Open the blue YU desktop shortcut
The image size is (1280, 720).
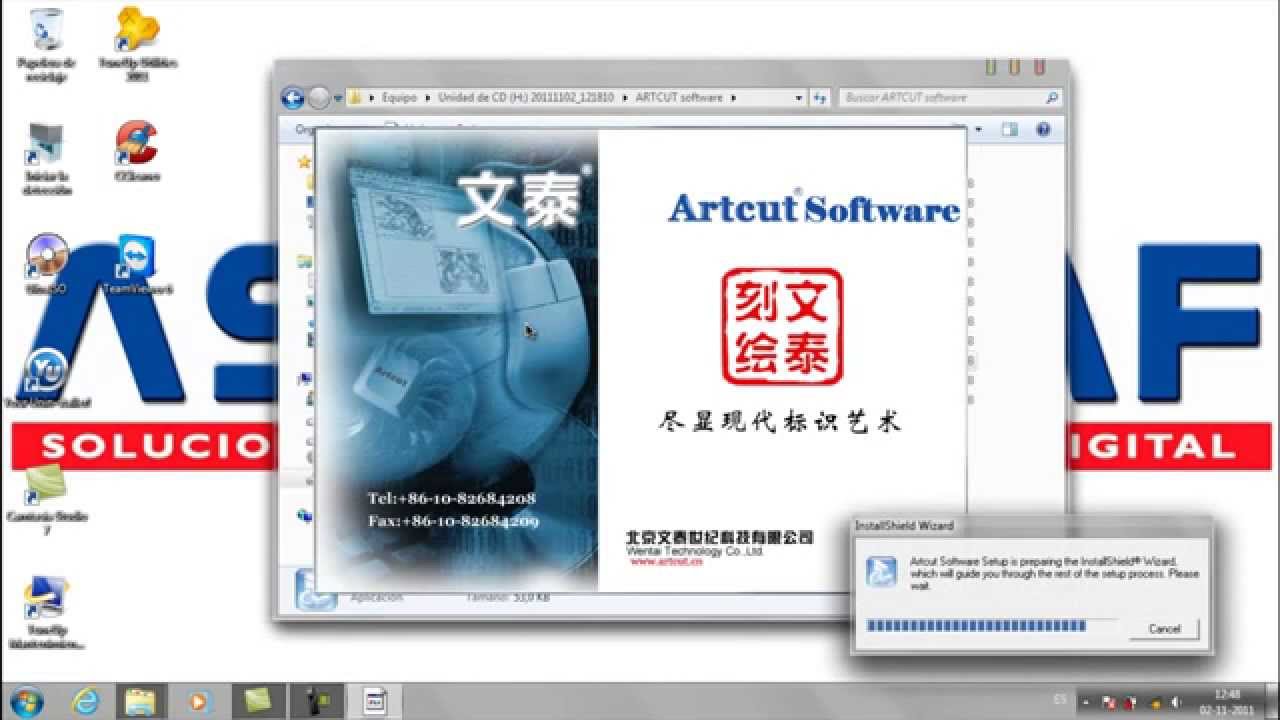pyautogui.click(x=46, y=379)
